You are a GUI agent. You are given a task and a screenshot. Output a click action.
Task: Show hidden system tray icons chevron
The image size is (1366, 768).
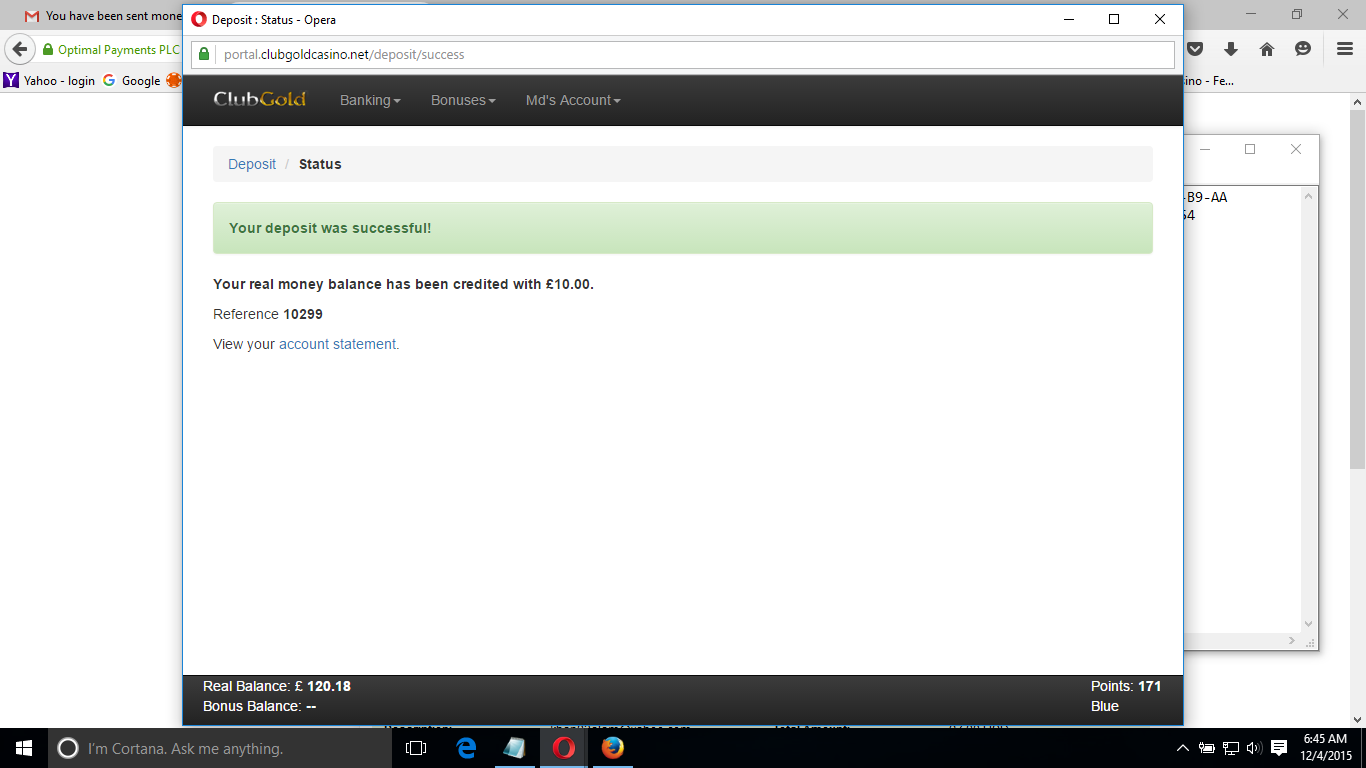(1183, 748)
